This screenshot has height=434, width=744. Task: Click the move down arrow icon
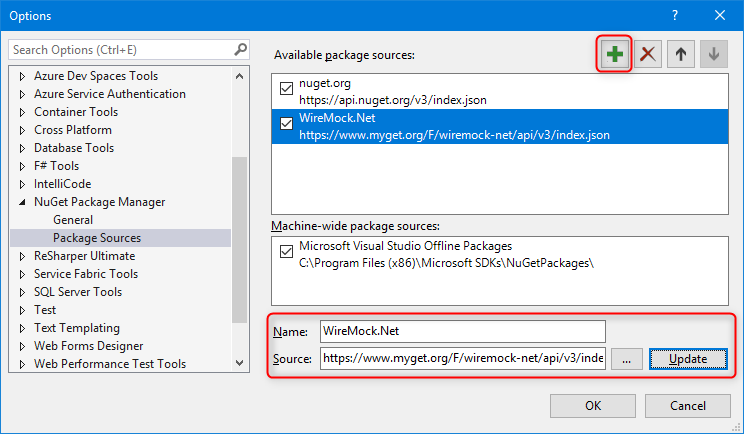(713, 54)
